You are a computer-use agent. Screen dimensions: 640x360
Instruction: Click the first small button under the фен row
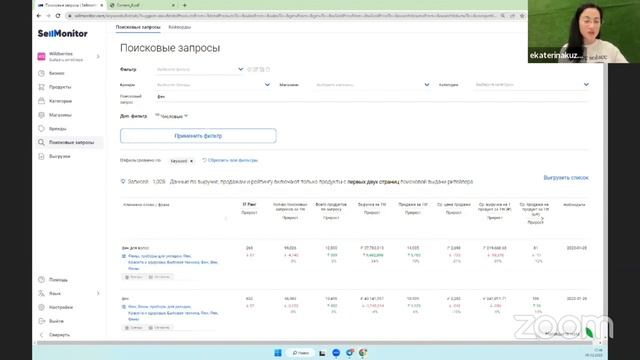pos(133,328)
